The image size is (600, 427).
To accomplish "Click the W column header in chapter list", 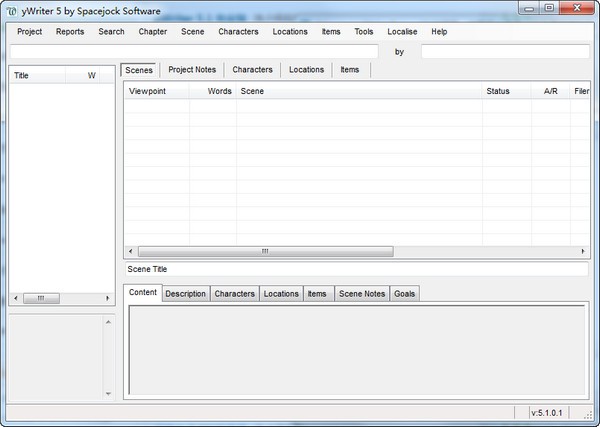I will [x=83, y=75].
